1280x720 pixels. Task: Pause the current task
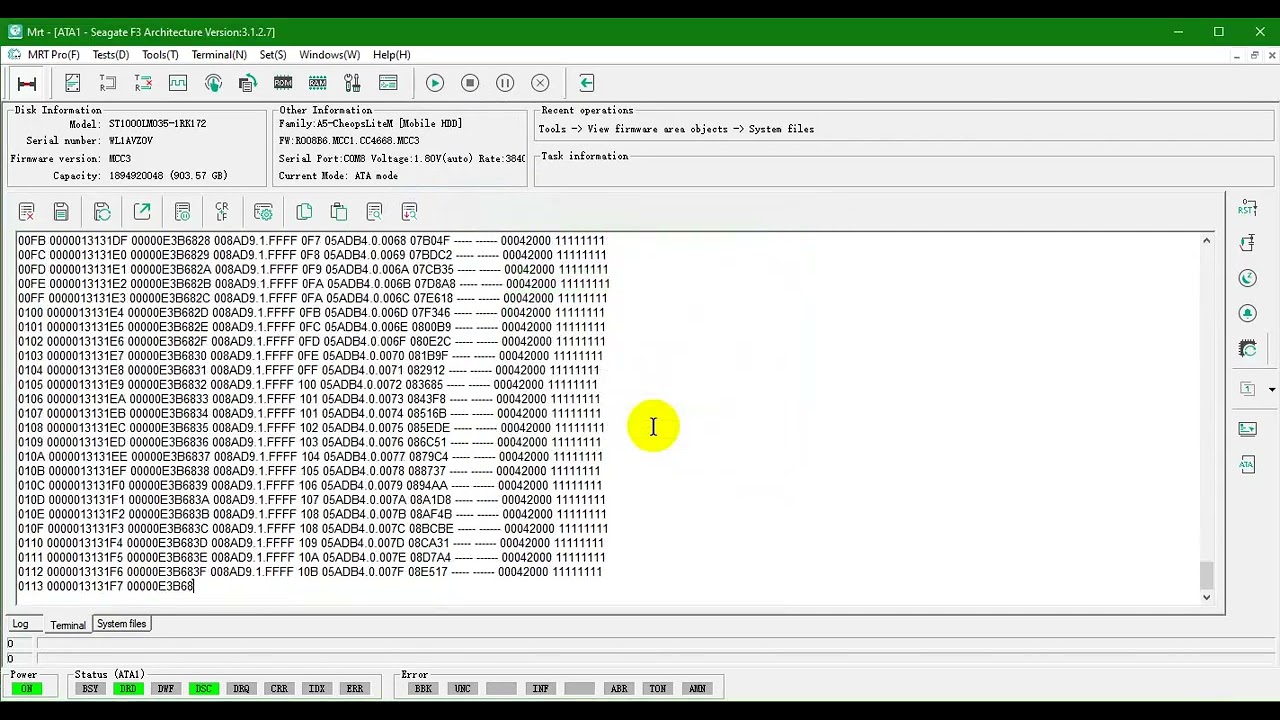[505, 83]
